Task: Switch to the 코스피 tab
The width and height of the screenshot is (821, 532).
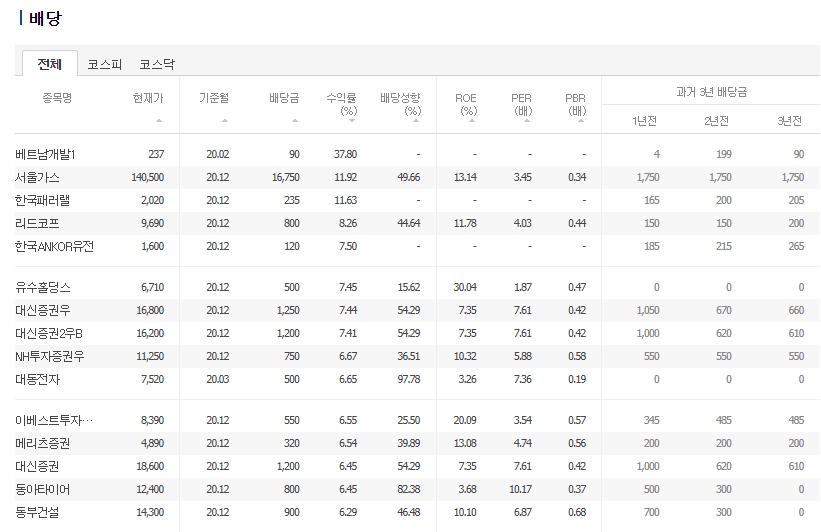Action: coord(105,64)
